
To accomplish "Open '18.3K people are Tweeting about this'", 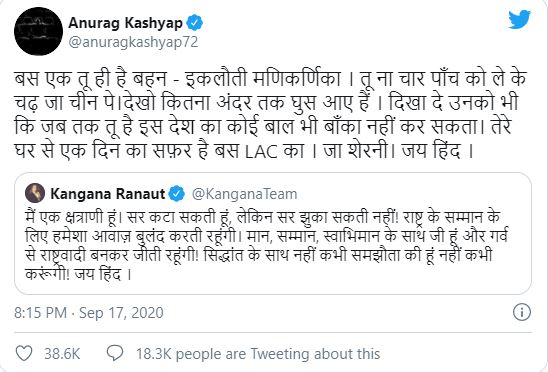I will coord(258,353).
